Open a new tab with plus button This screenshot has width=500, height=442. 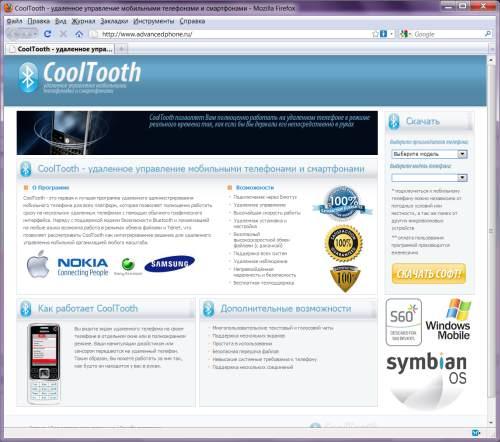coord(122,49)
